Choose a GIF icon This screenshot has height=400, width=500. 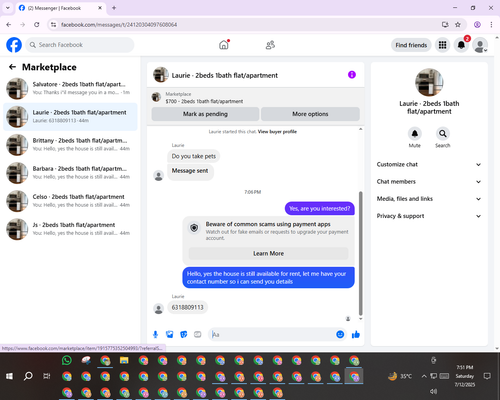[198, 334]
